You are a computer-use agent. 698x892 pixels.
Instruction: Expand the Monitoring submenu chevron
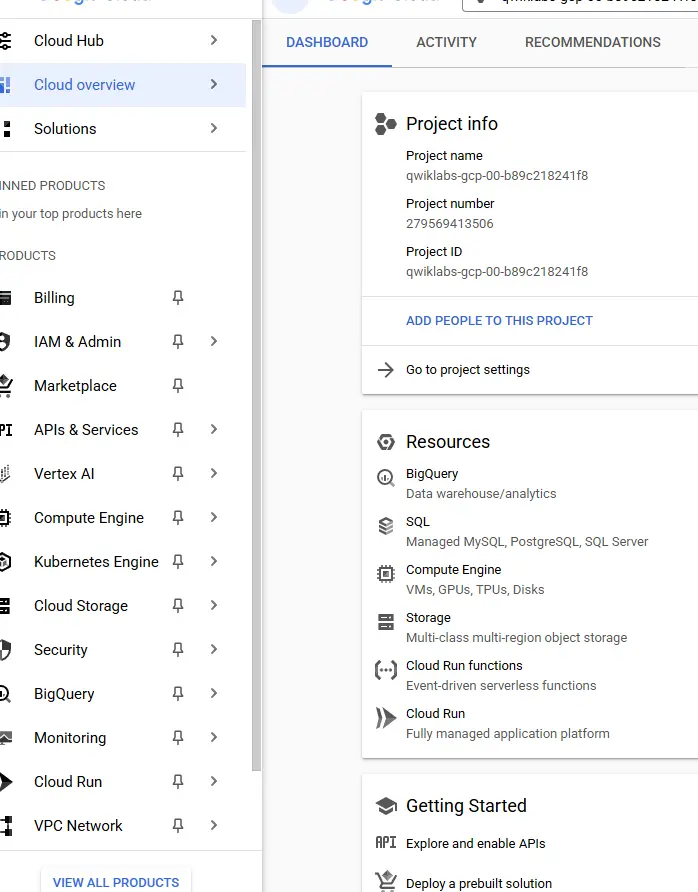click(214, 737)
